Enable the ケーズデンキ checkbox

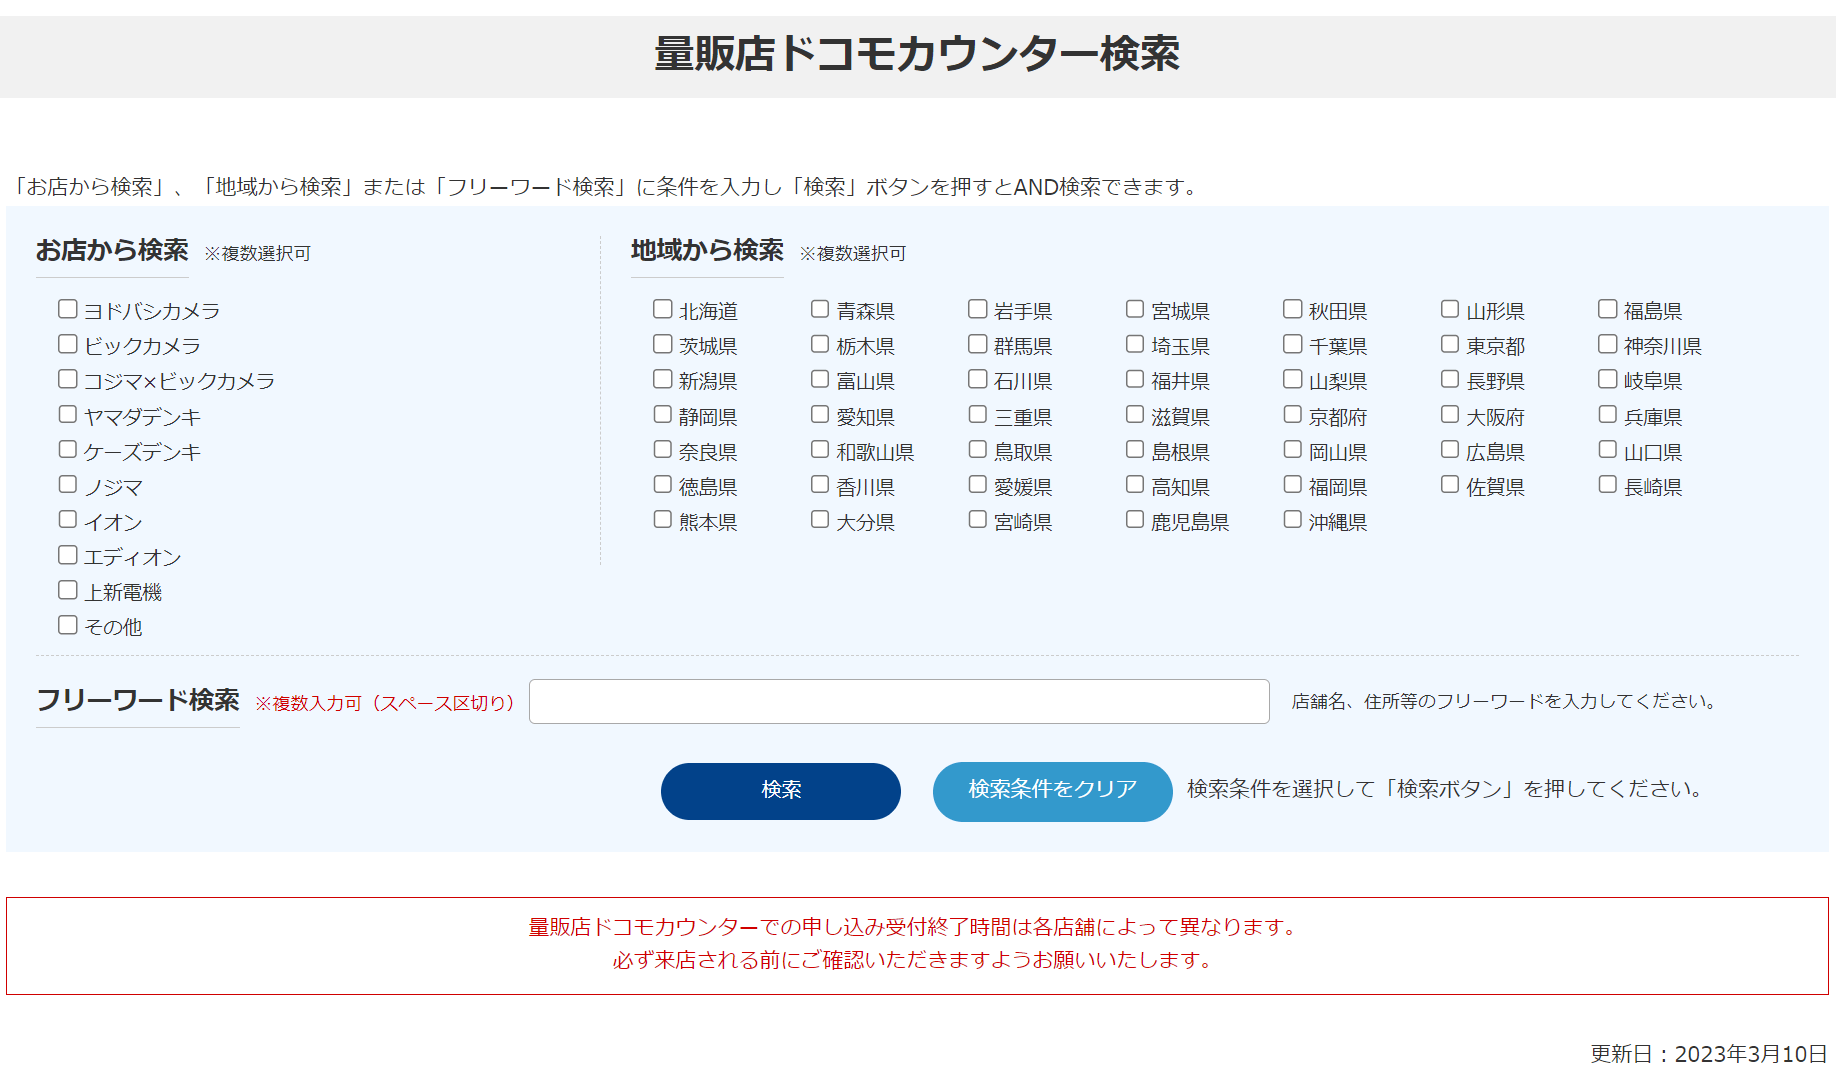[68, 449]
